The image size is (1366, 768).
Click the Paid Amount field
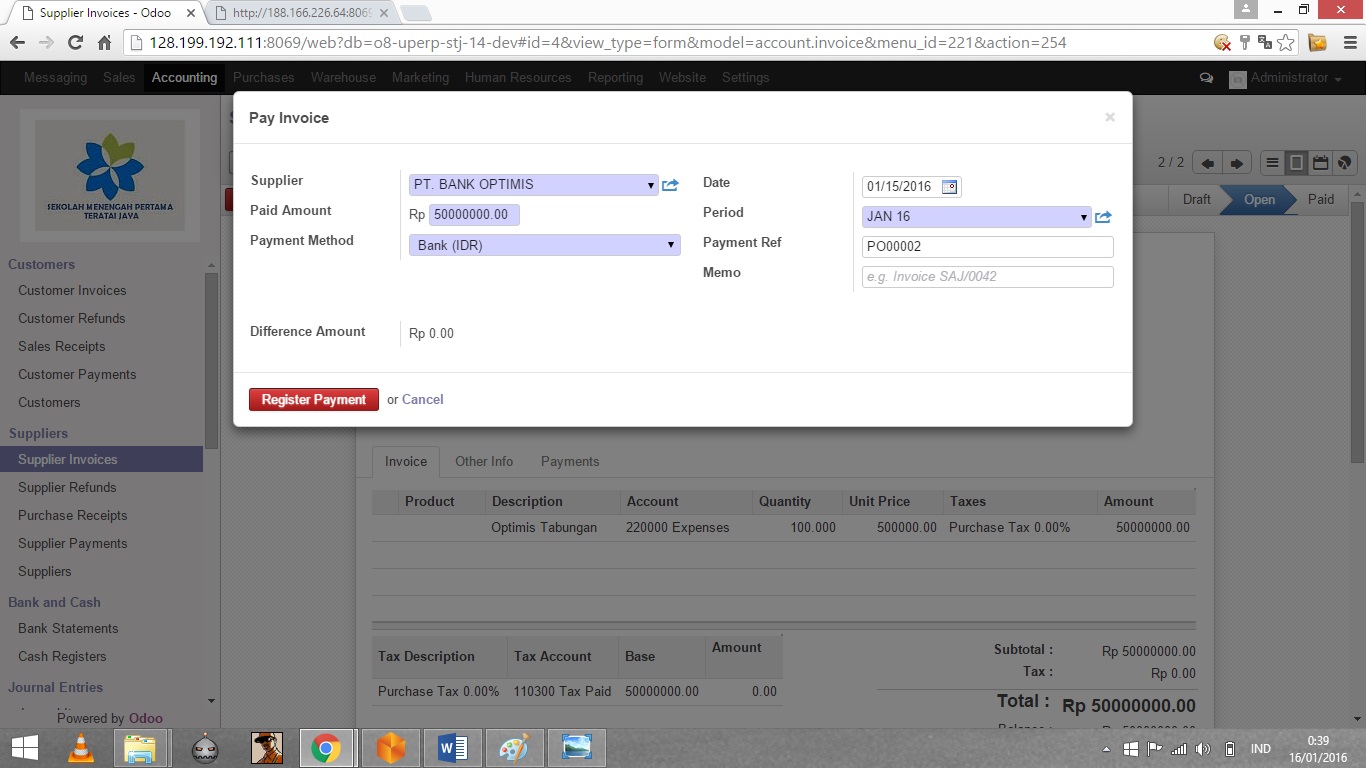click(x=474, y=215)
